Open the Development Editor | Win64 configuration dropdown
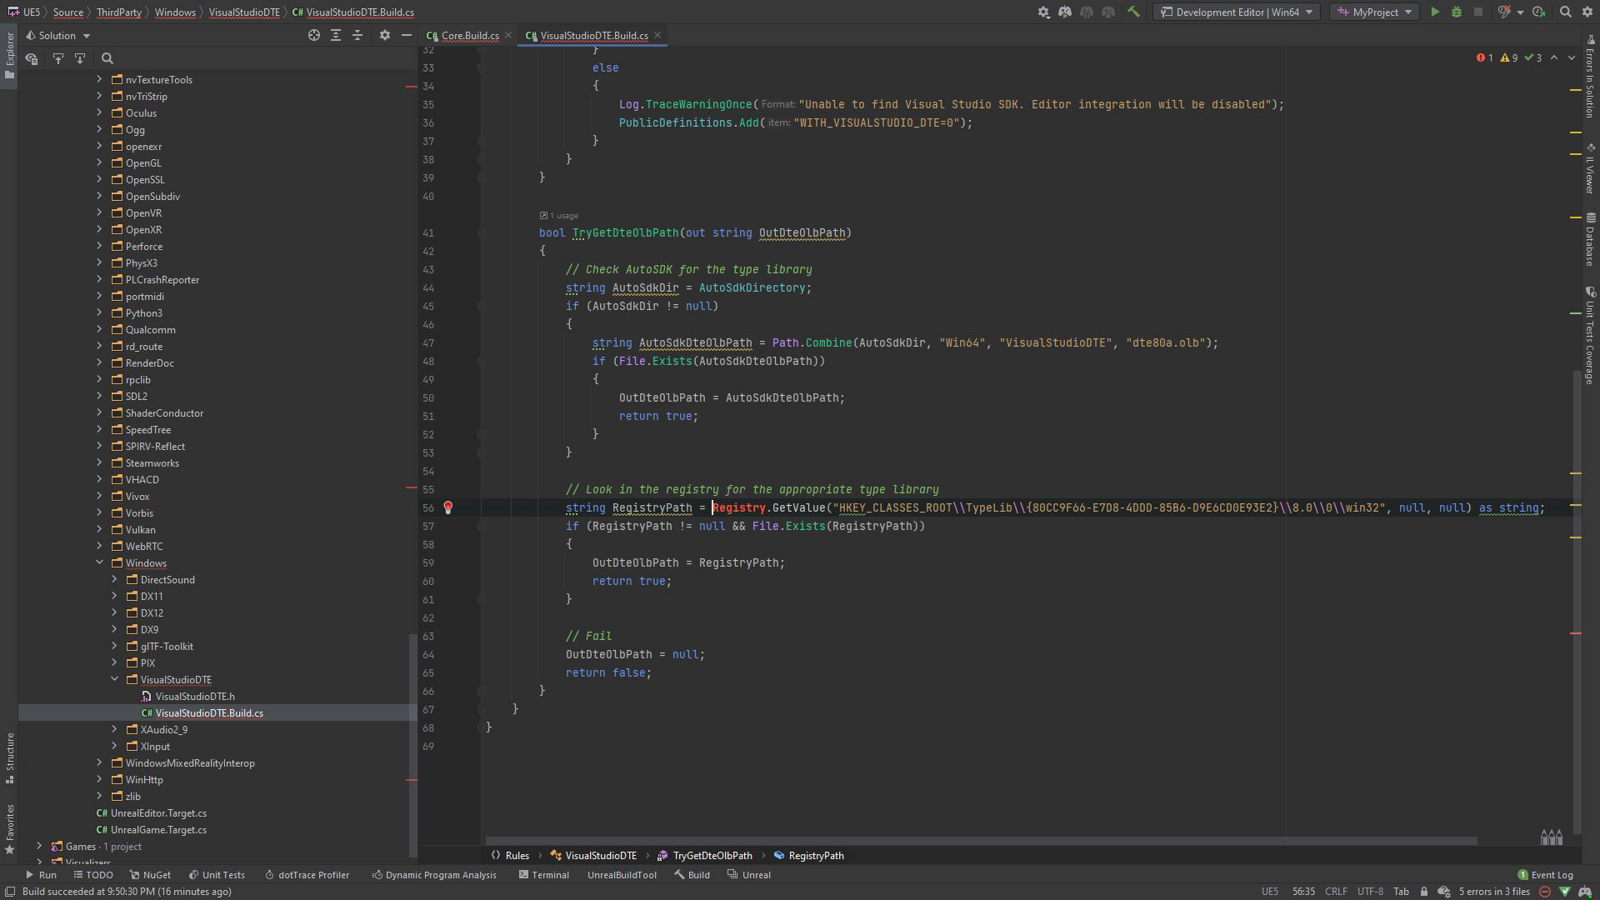The width and height of the screenshot is (1600, 900). pyautogui.click(x=1236, y=12)
